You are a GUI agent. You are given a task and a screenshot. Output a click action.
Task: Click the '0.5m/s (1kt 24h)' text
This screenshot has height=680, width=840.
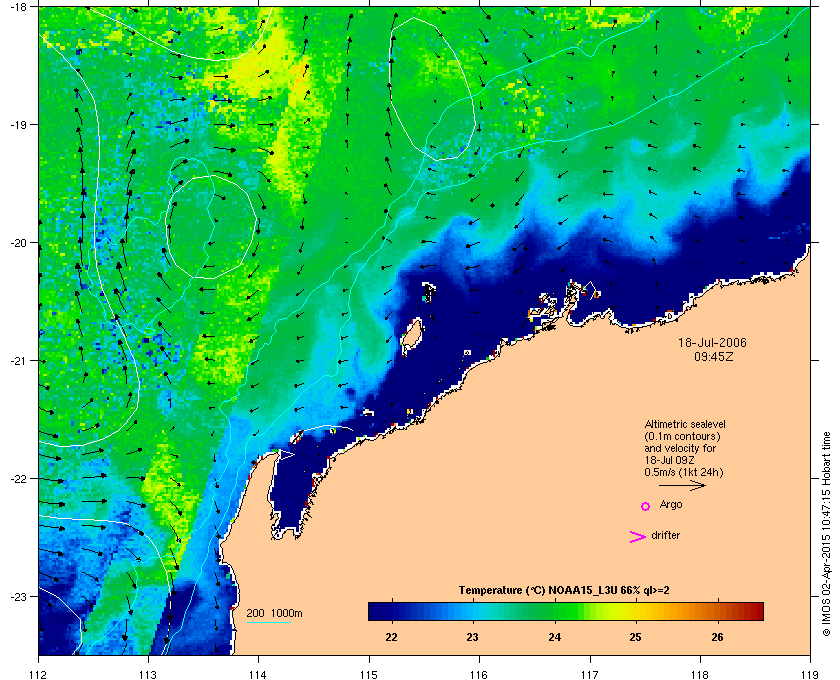684,473
